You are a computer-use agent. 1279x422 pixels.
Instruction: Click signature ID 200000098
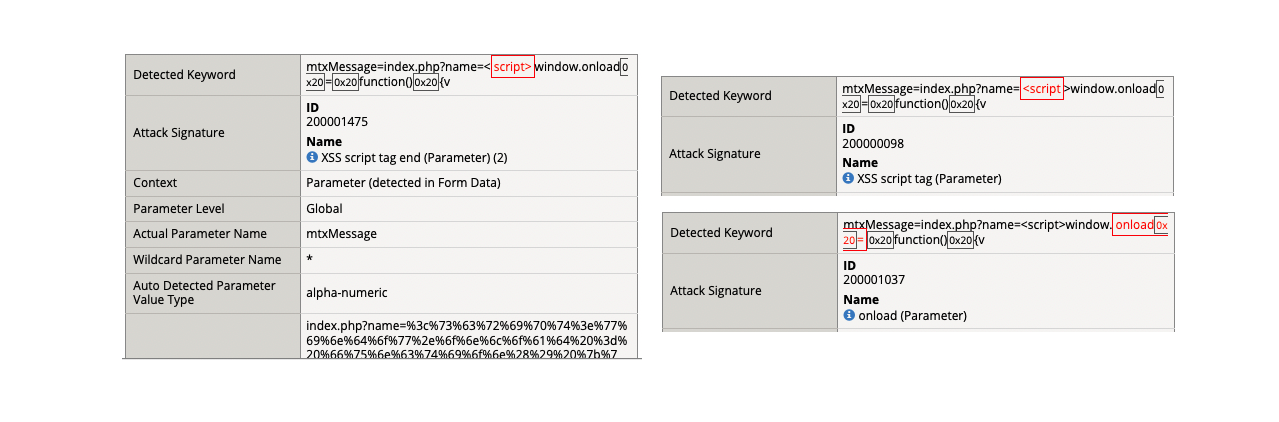click(873, 143)
